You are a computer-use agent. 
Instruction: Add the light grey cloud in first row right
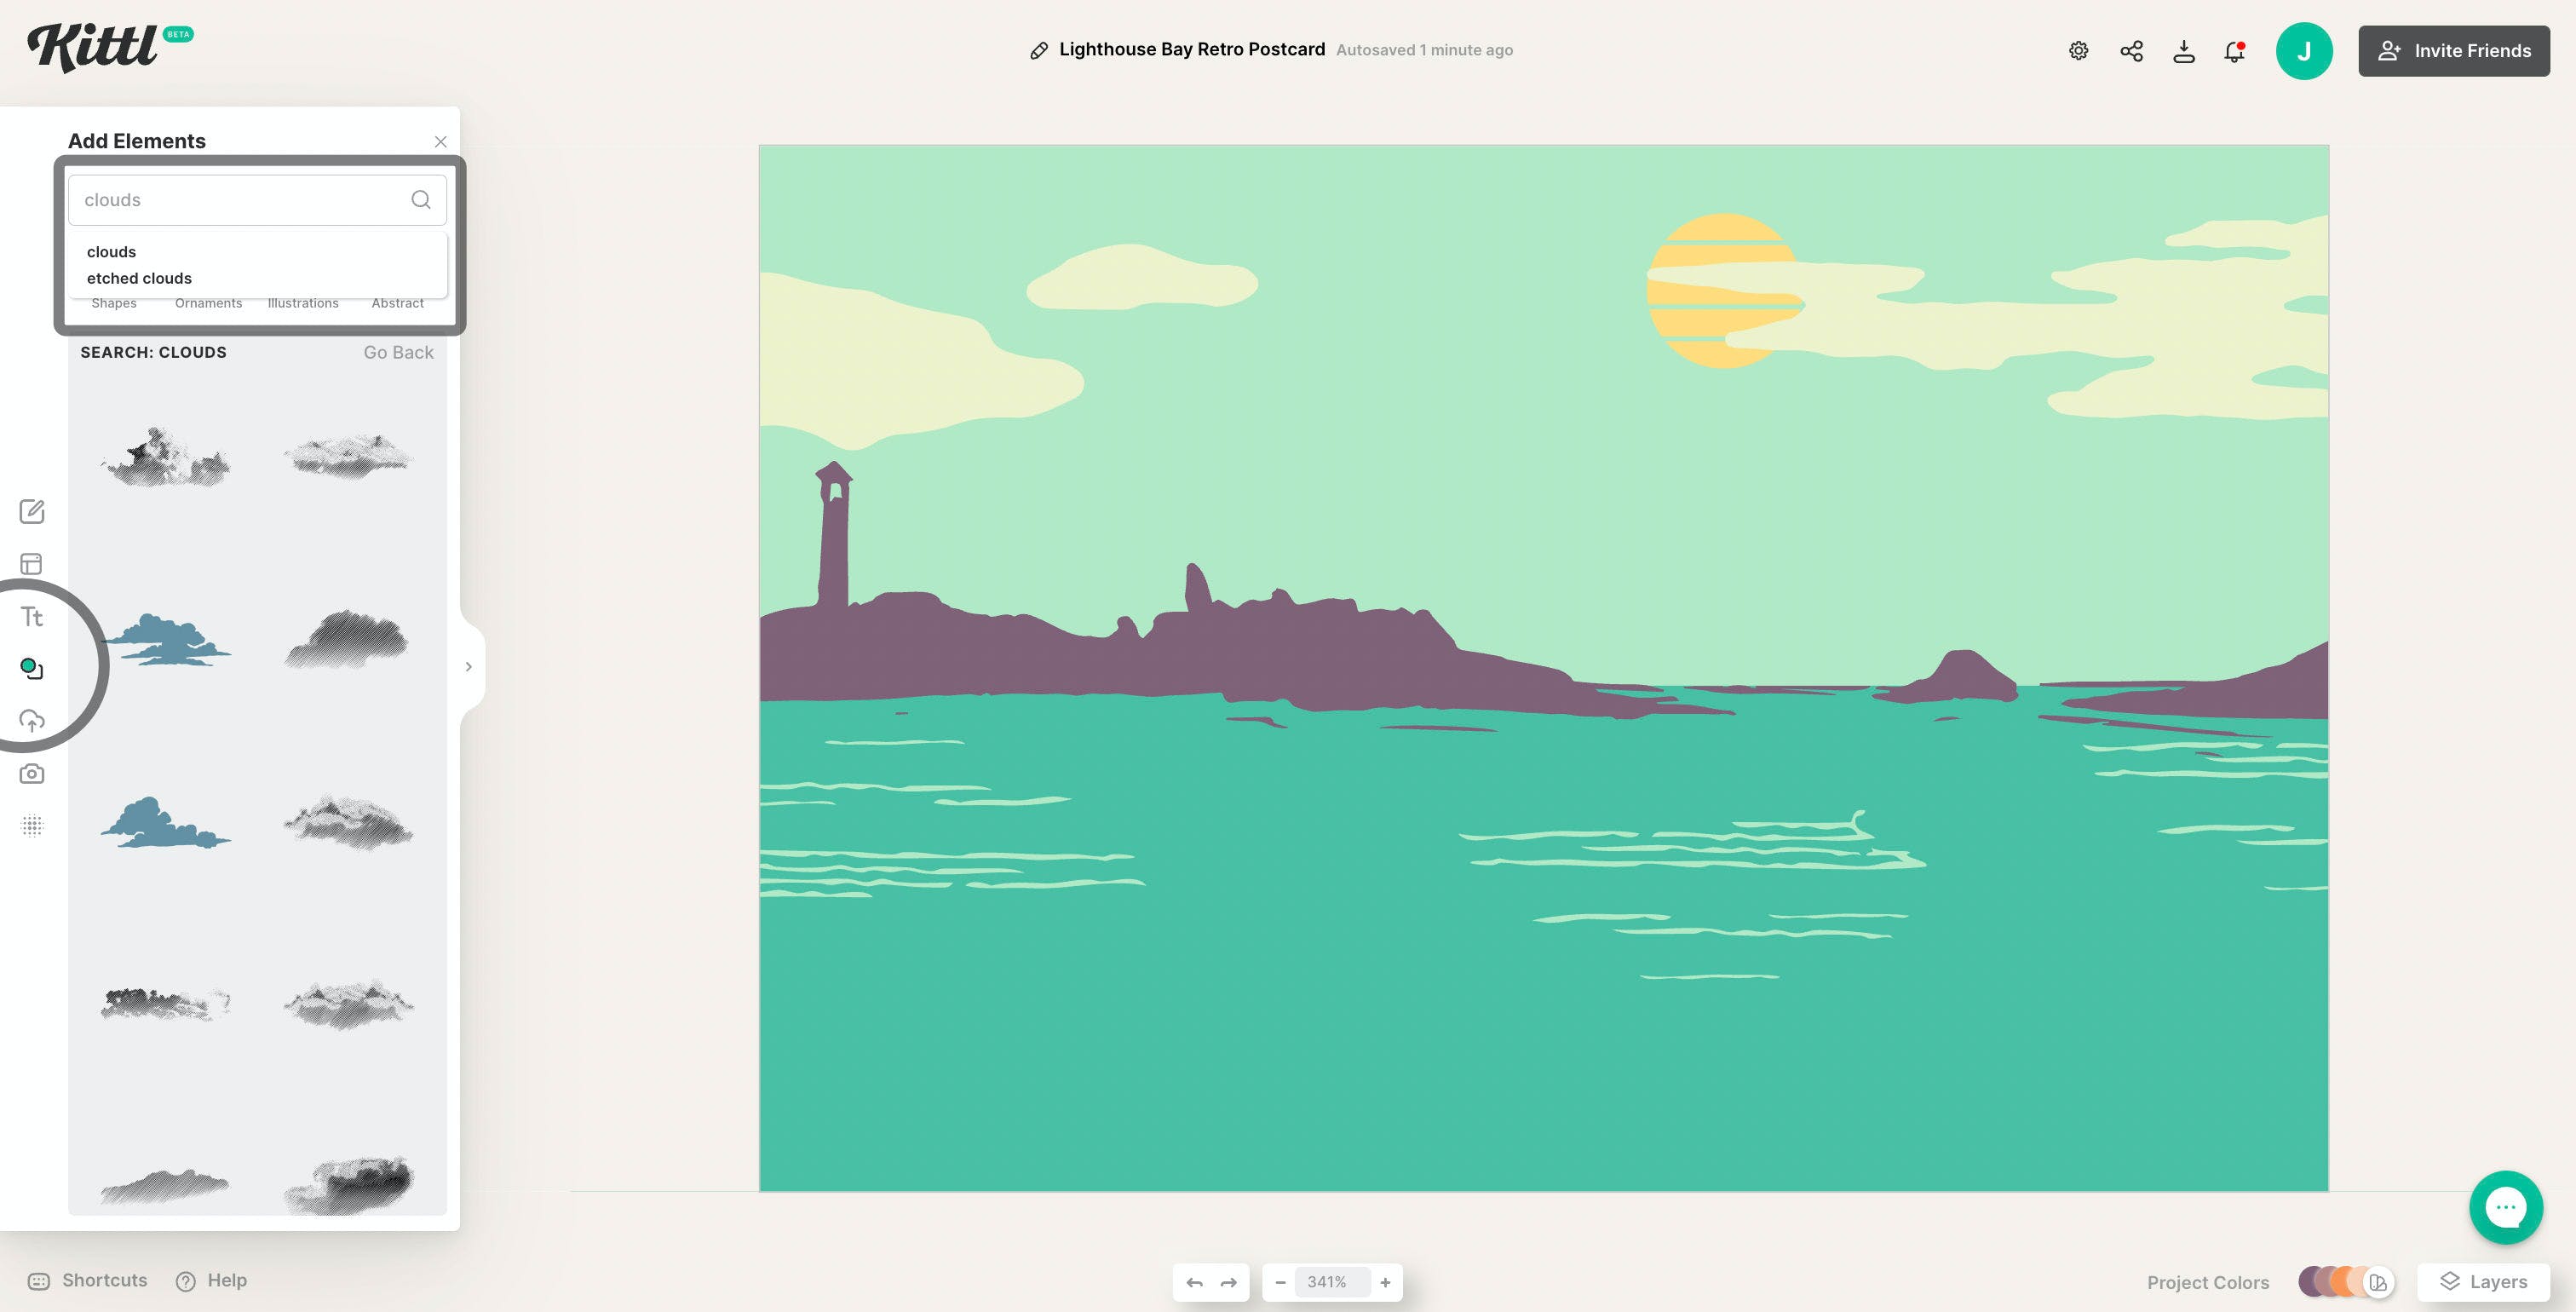348,456
